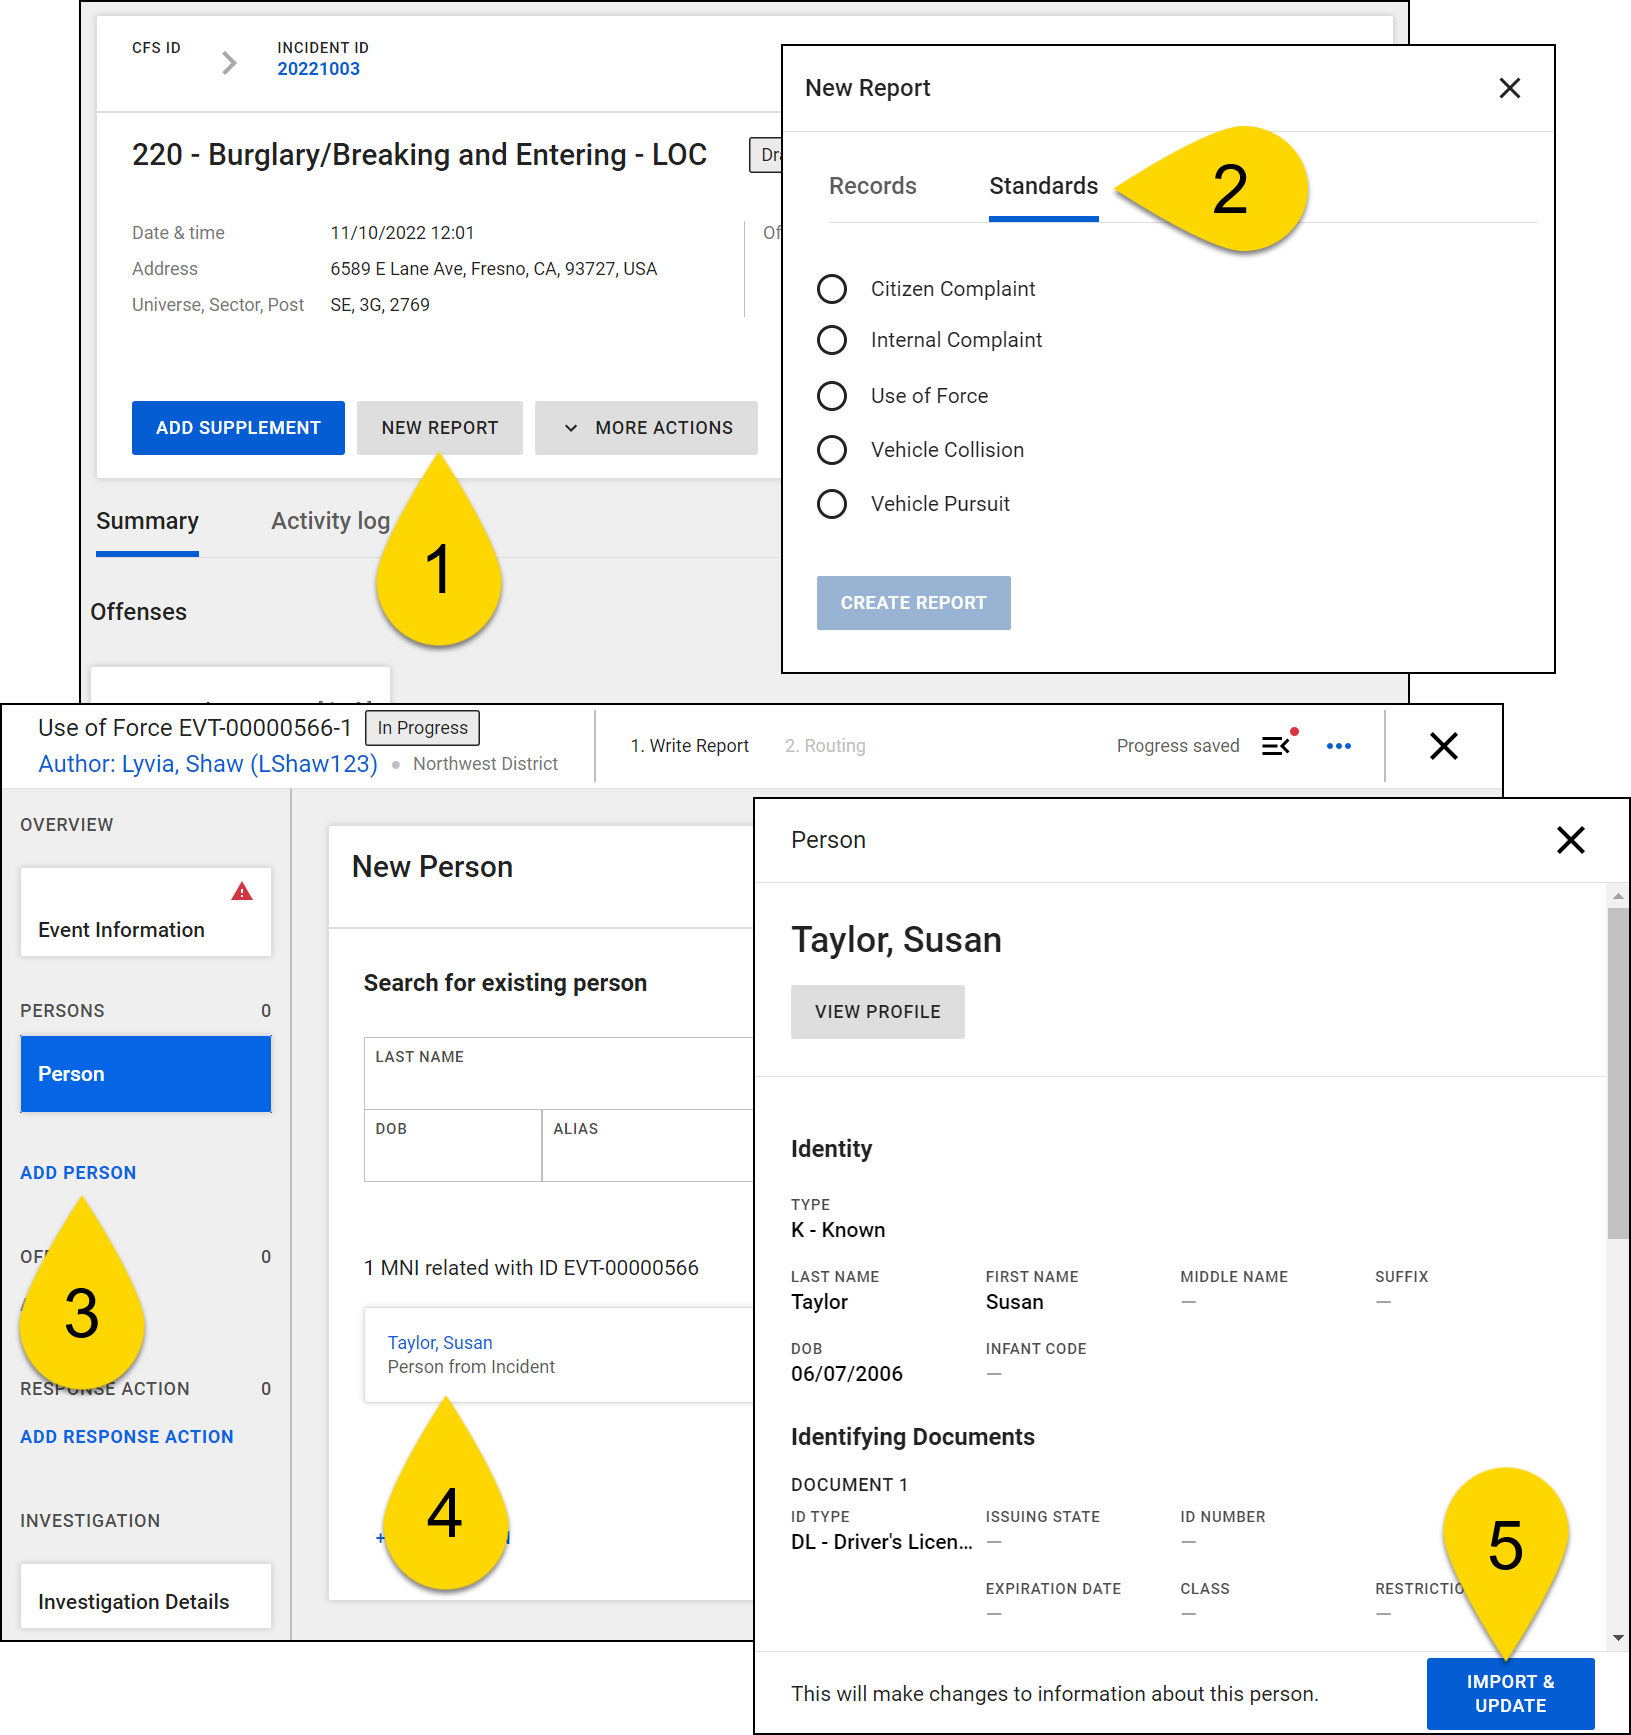1631x1735 pixels.
Task: Expand the More Actions dropdown
Action: [x=646, y=428]
